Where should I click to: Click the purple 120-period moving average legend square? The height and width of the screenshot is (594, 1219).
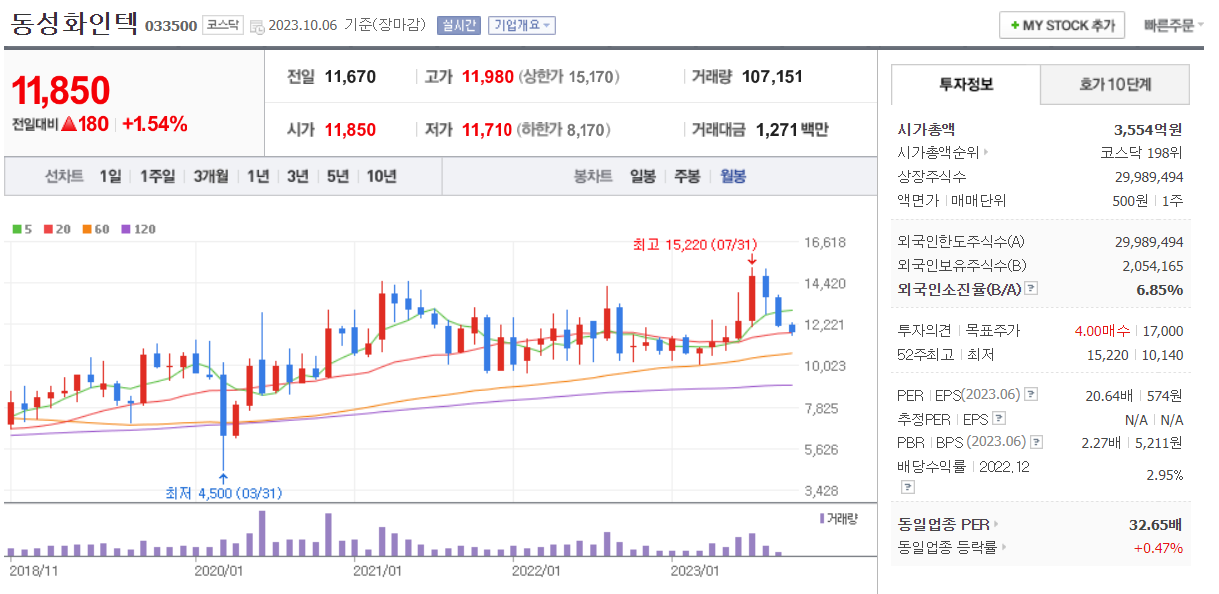point(126,229)
